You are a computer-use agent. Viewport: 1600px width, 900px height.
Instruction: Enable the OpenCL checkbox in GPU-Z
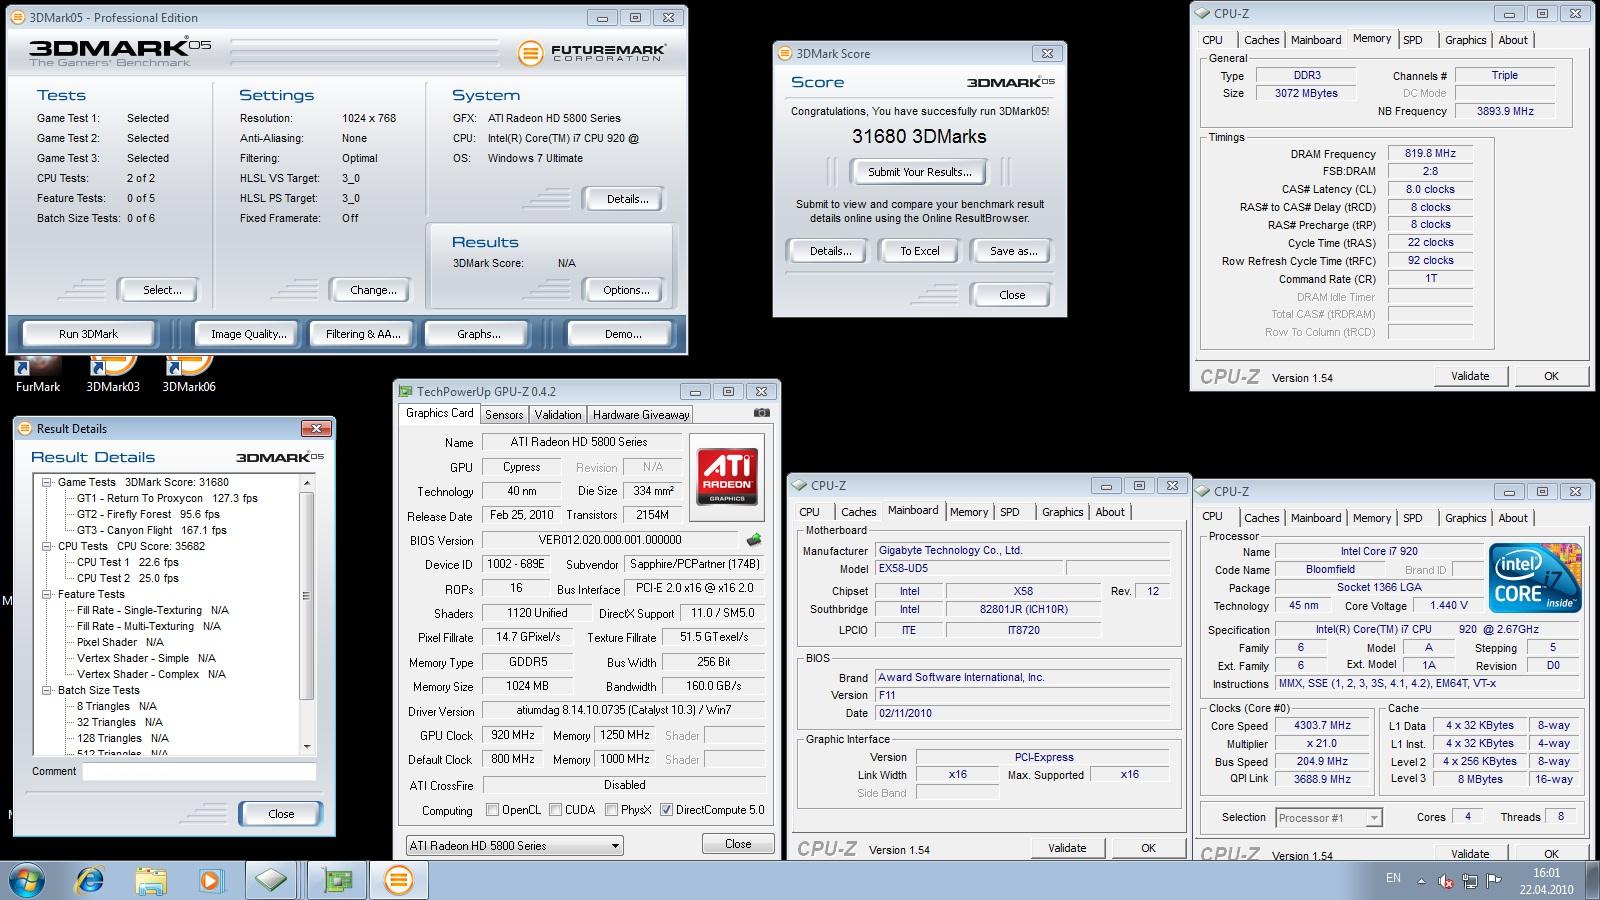[492, 810]
